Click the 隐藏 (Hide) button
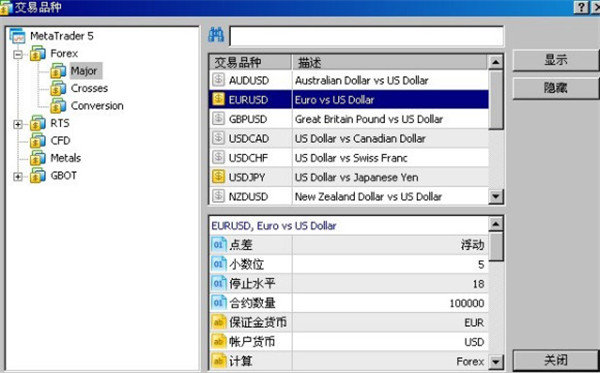The width and height of the screenshot is (600, 373). (x=556, y=88)
